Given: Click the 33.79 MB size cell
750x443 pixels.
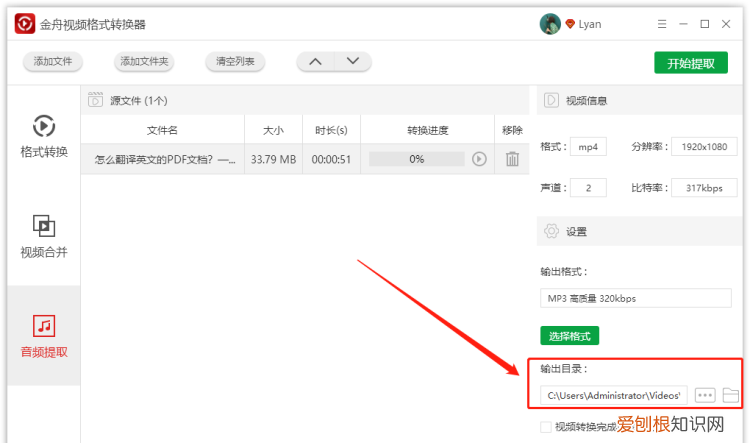Looking at the screenshot, I should pyautogui.click(x=273, y=159).
